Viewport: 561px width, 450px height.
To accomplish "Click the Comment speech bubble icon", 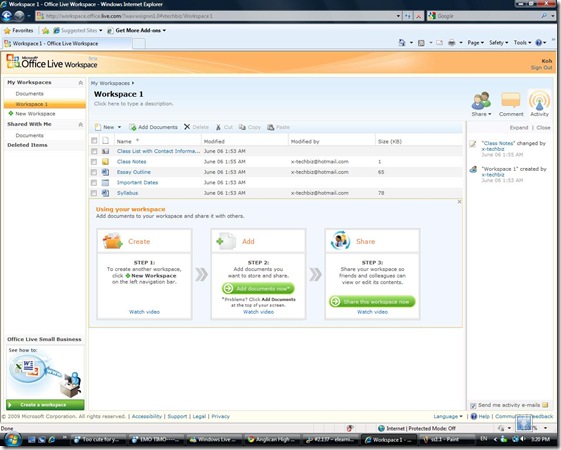I will pyautogui.click(x=511, y=100).
